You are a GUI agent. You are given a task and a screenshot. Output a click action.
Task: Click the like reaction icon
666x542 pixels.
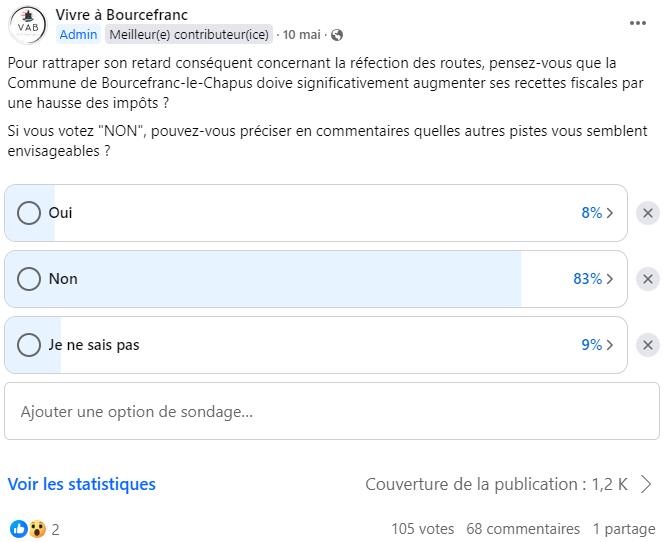18,529
